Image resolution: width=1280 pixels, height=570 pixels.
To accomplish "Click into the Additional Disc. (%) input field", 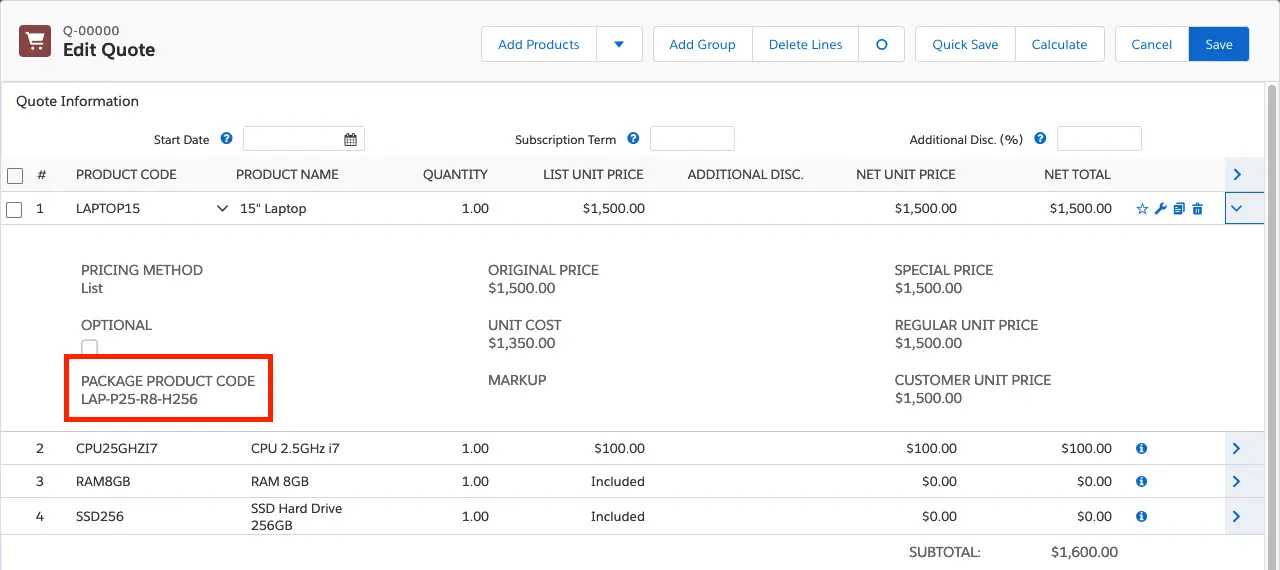I will 1099,139.
